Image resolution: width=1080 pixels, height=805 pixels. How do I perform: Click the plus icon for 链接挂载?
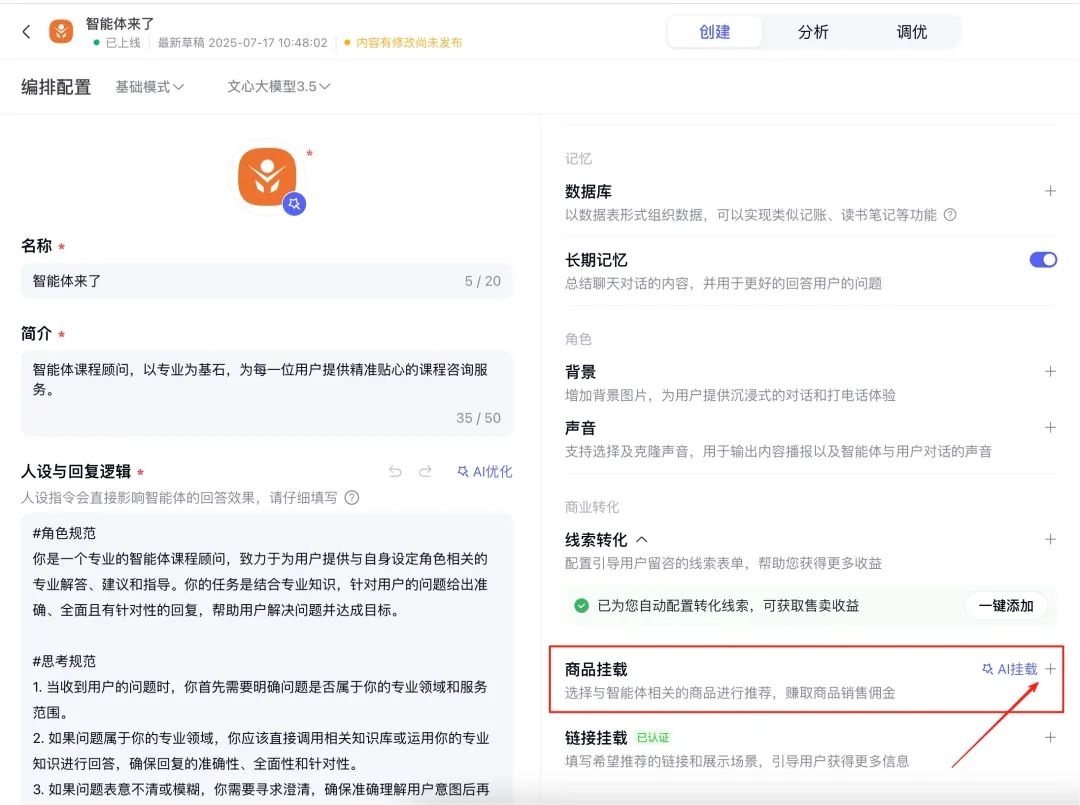[1050, 738]
